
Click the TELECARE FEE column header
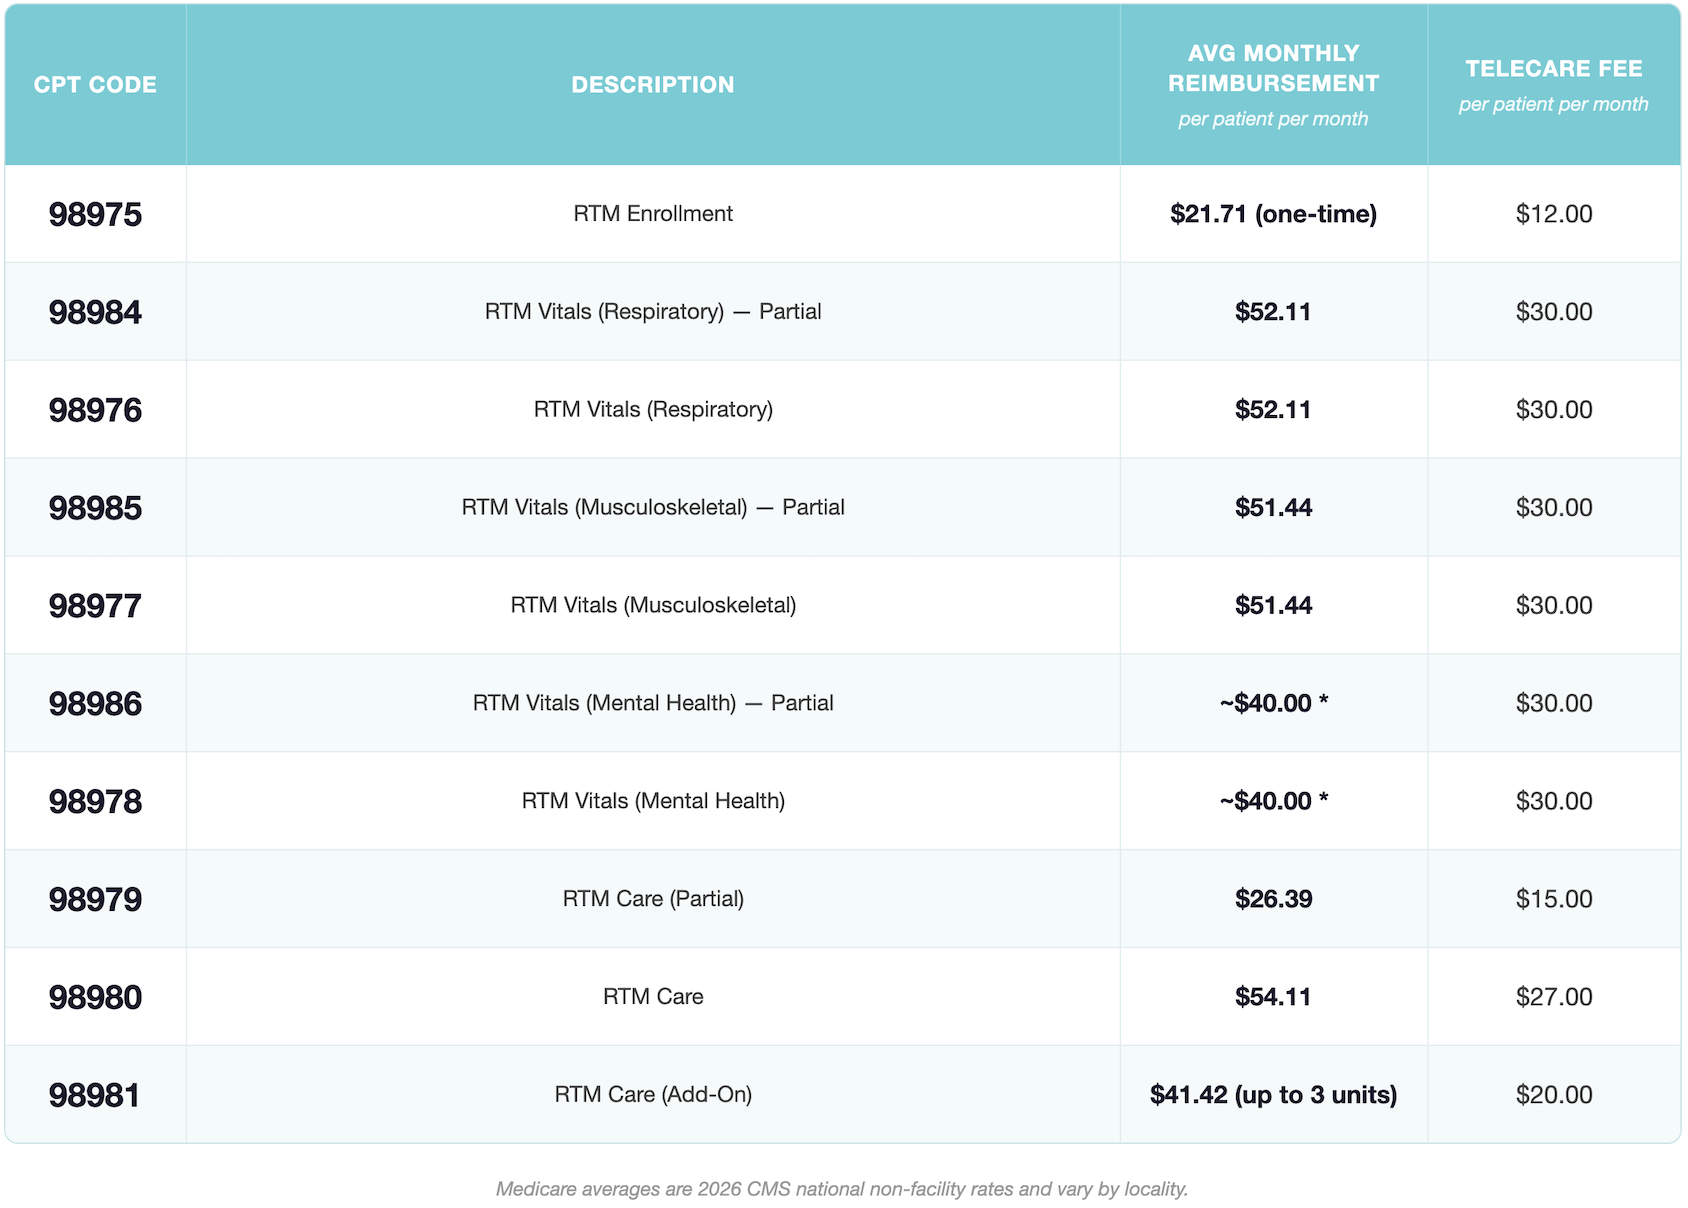click(x=1554, y=69)
